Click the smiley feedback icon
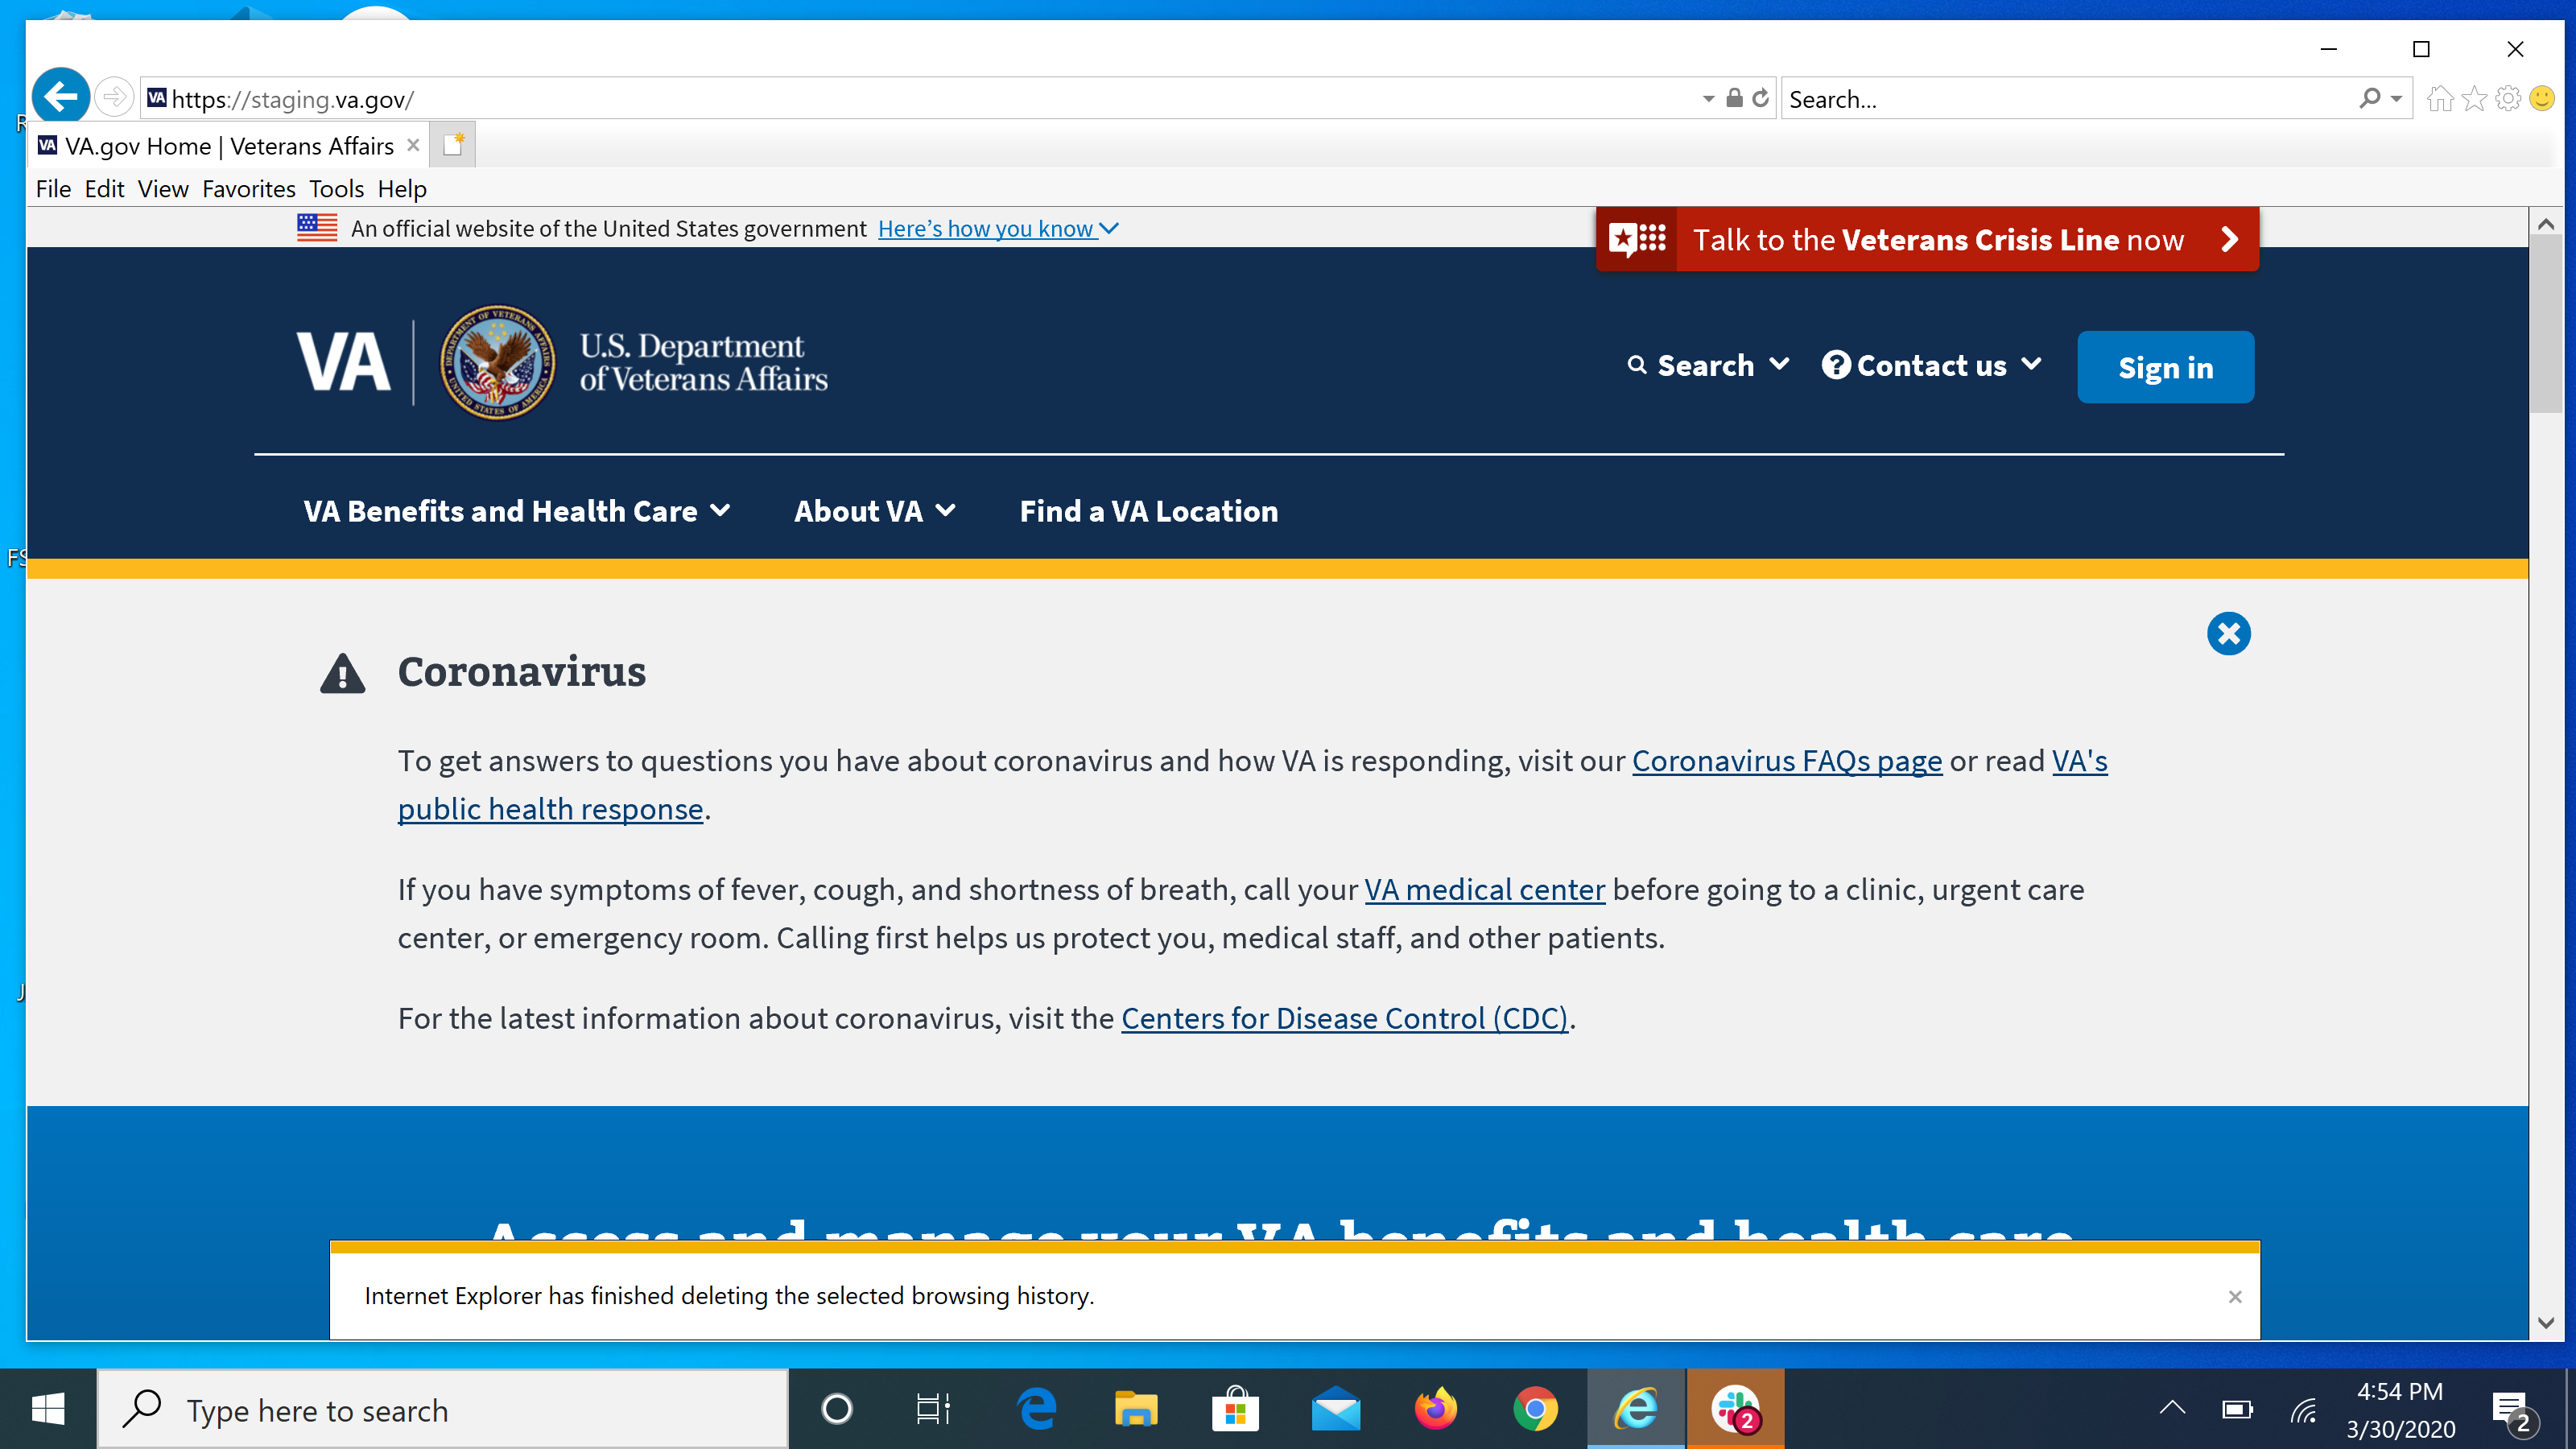The width and height of the screenshot is (2576, 1449). click(x=2542, y=98)
